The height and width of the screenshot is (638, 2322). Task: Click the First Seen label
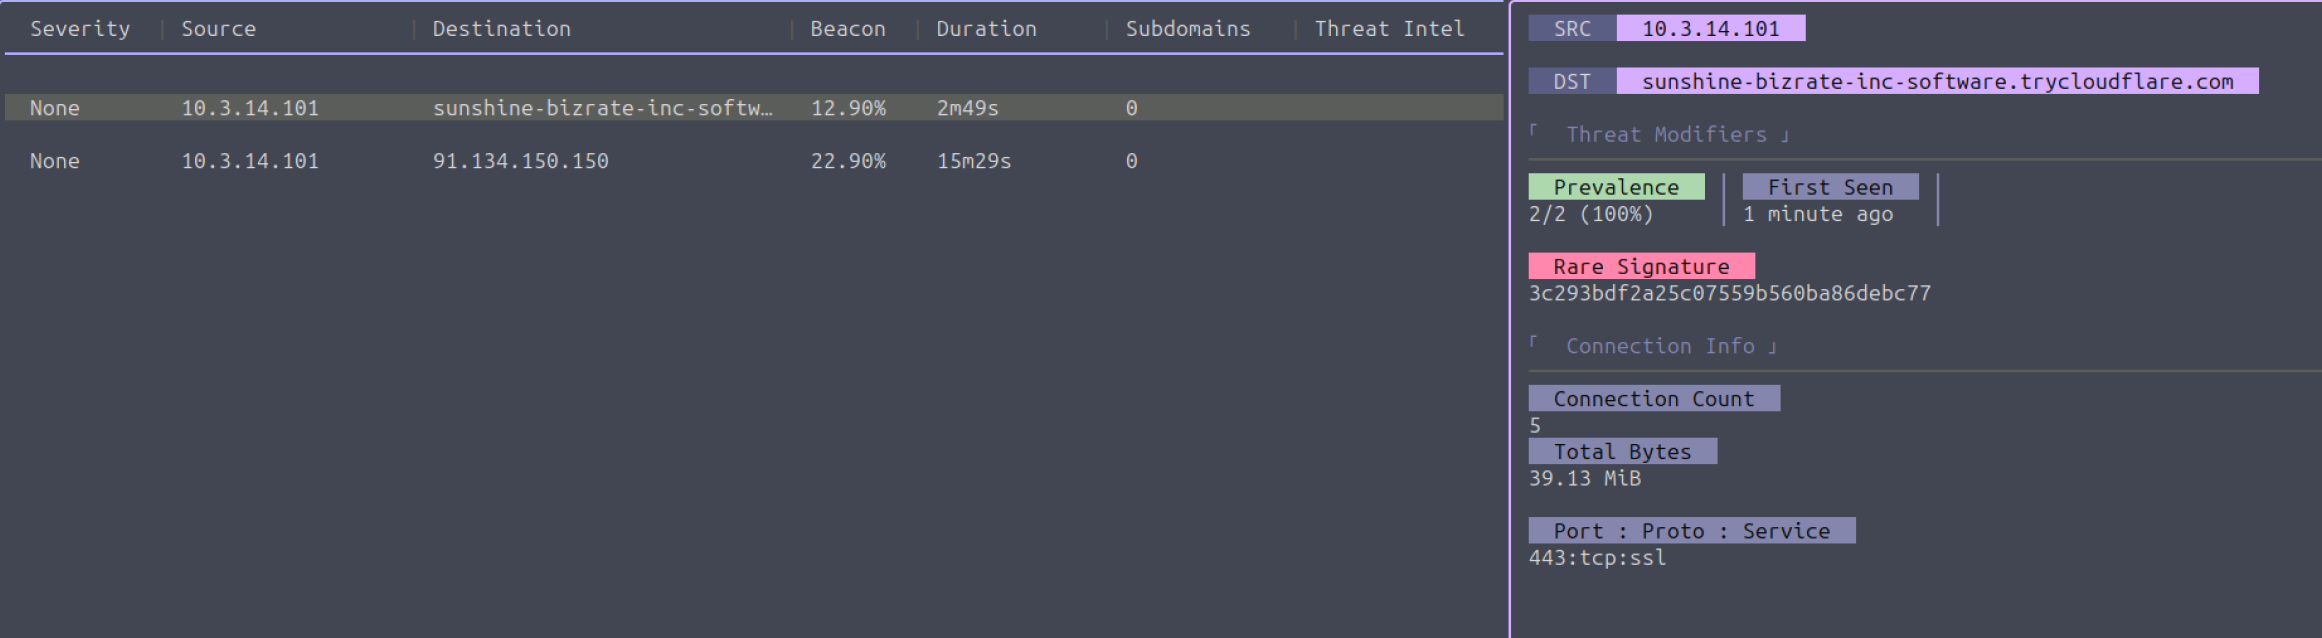coord(1830,187)
